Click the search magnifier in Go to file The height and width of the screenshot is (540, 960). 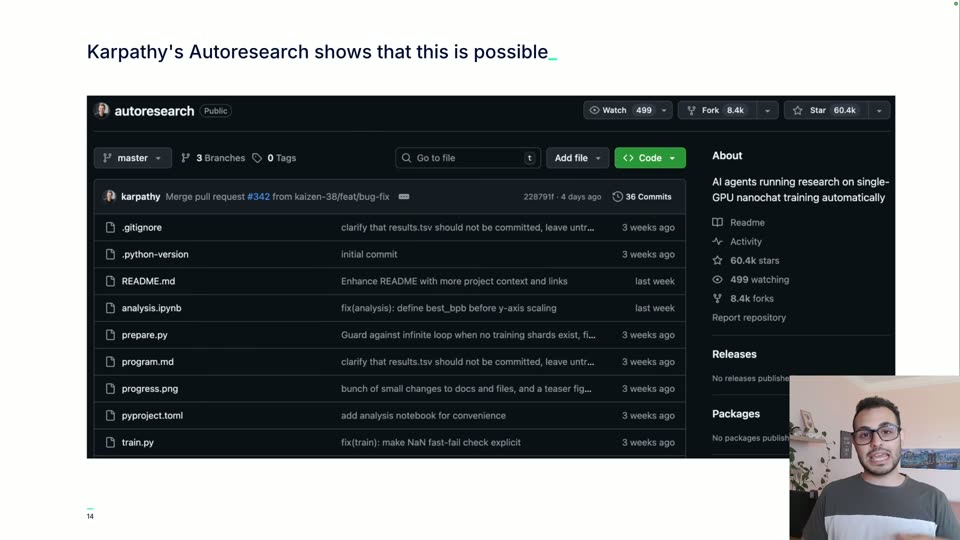407,158
